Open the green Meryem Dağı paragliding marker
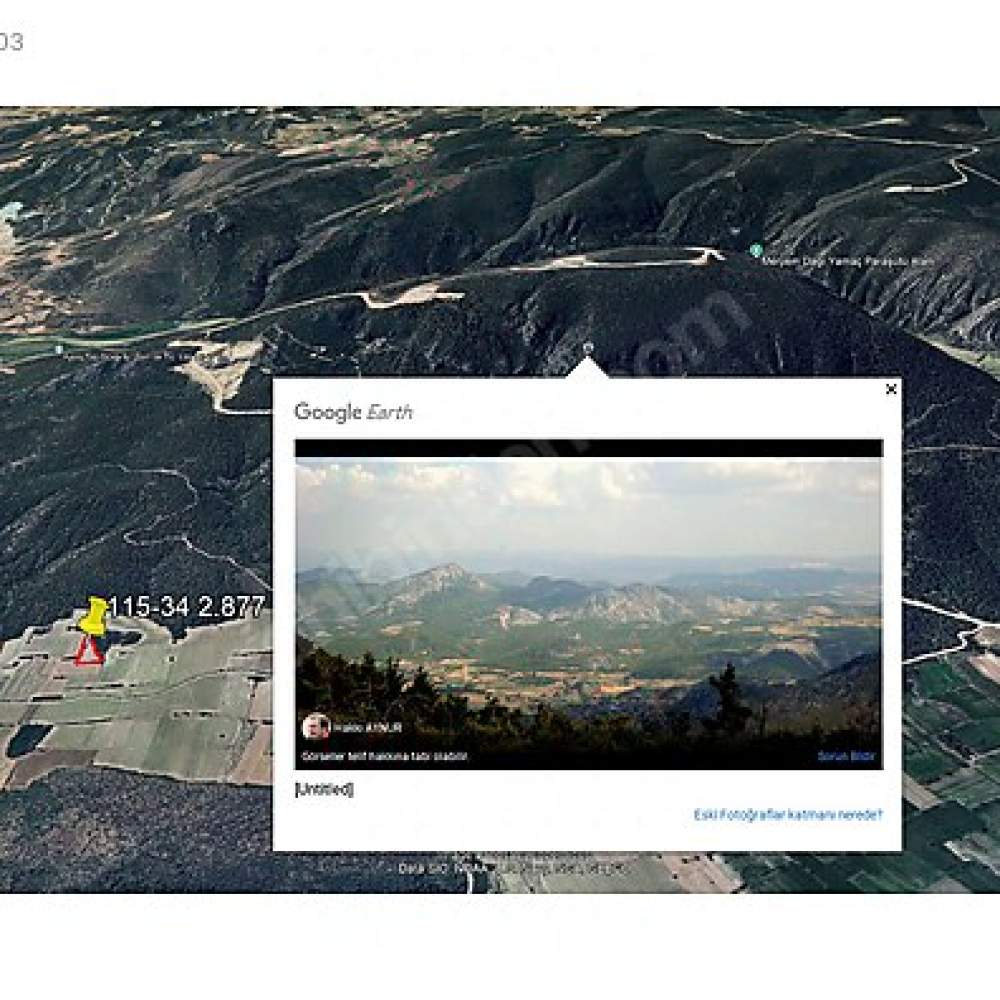 coord(756,250)
